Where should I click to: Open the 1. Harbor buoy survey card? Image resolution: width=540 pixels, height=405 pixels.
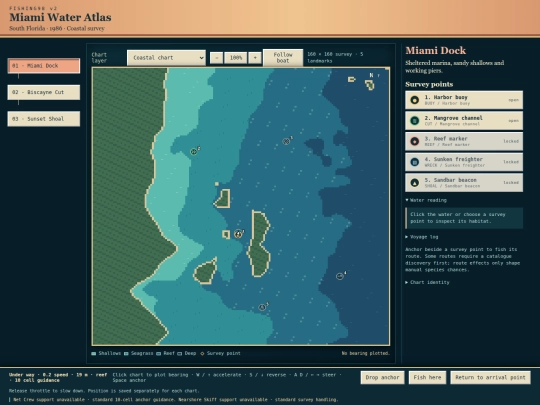point(464,100)
